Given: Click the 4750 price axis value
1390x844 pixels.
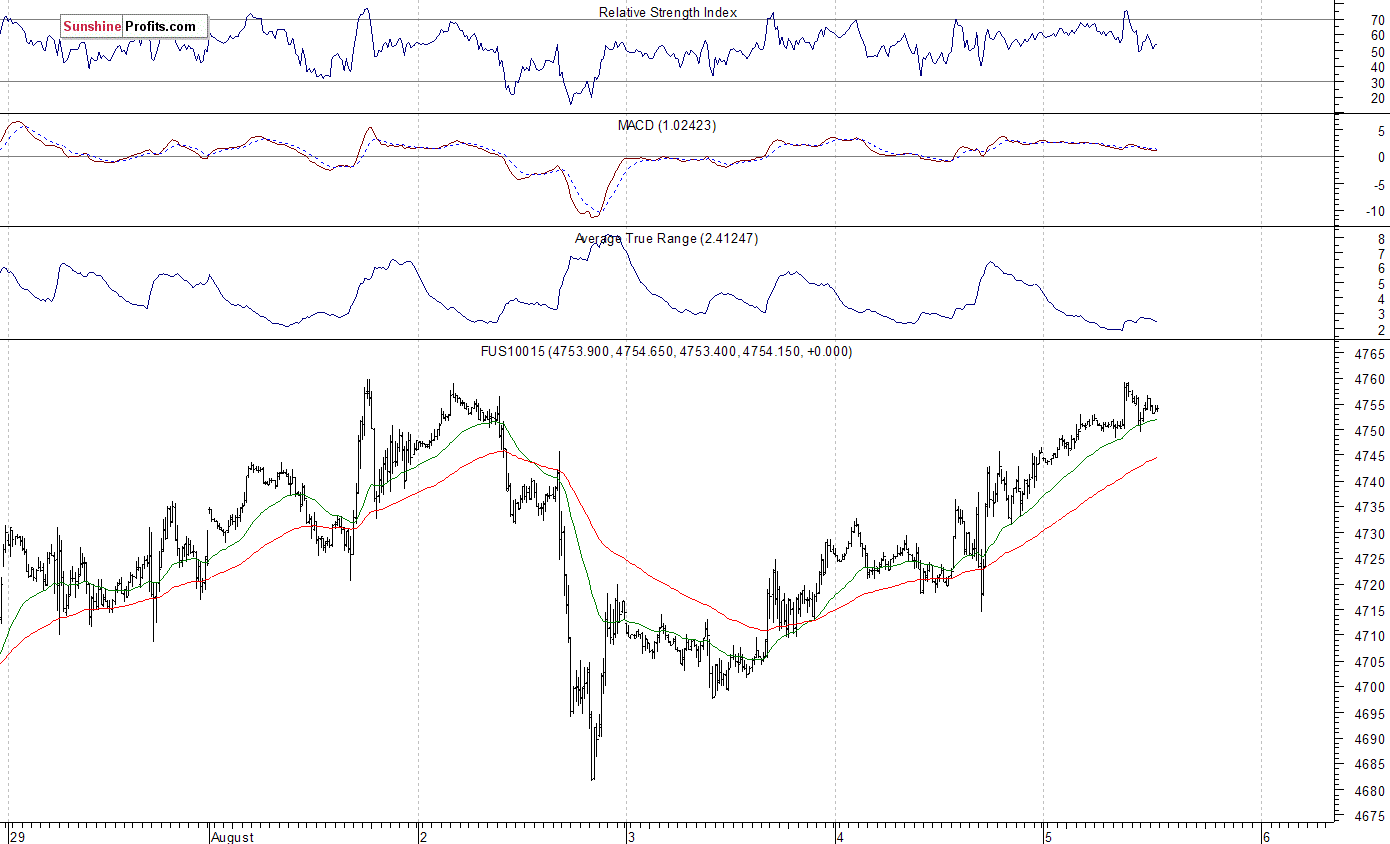Looking at the screenshot, I should pos(1369,431).
